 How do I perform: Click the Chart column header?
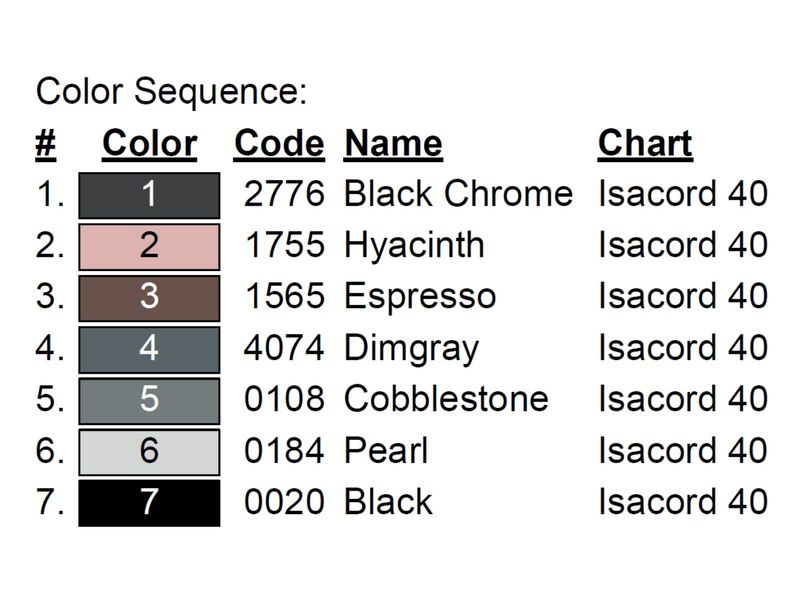click(x=645, y=144)
